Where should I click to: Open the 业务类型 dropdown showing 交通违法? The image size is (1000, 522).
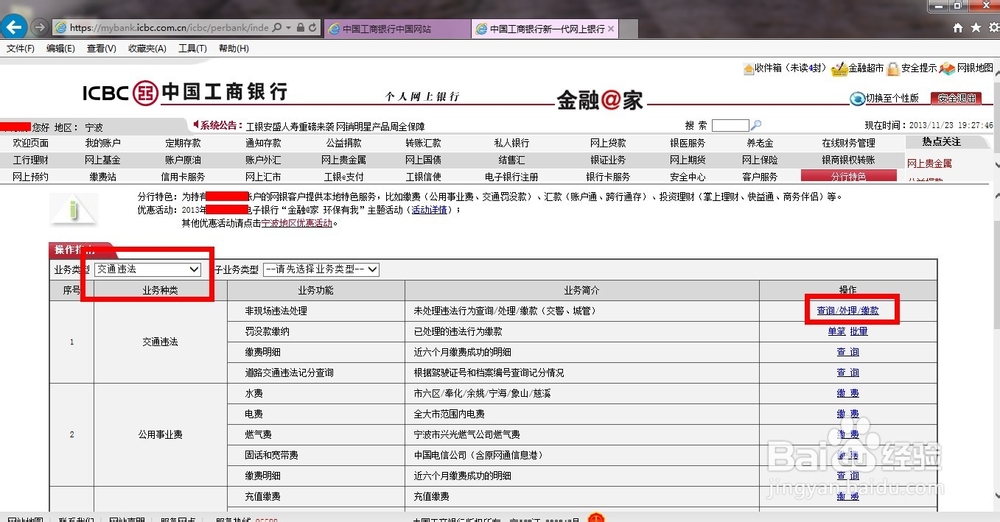point(148,269)
